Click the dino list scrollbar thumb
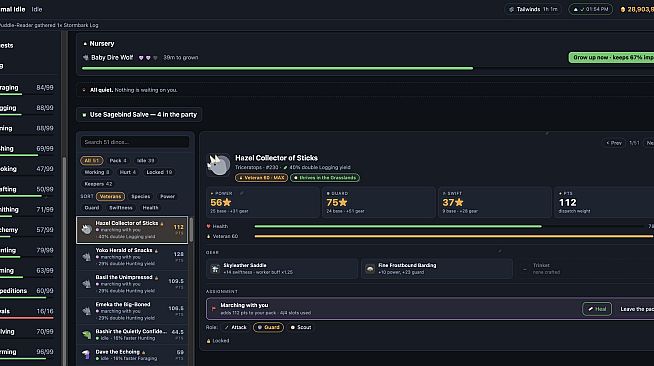This screenshot has width=654, height=366. (191, 229)
